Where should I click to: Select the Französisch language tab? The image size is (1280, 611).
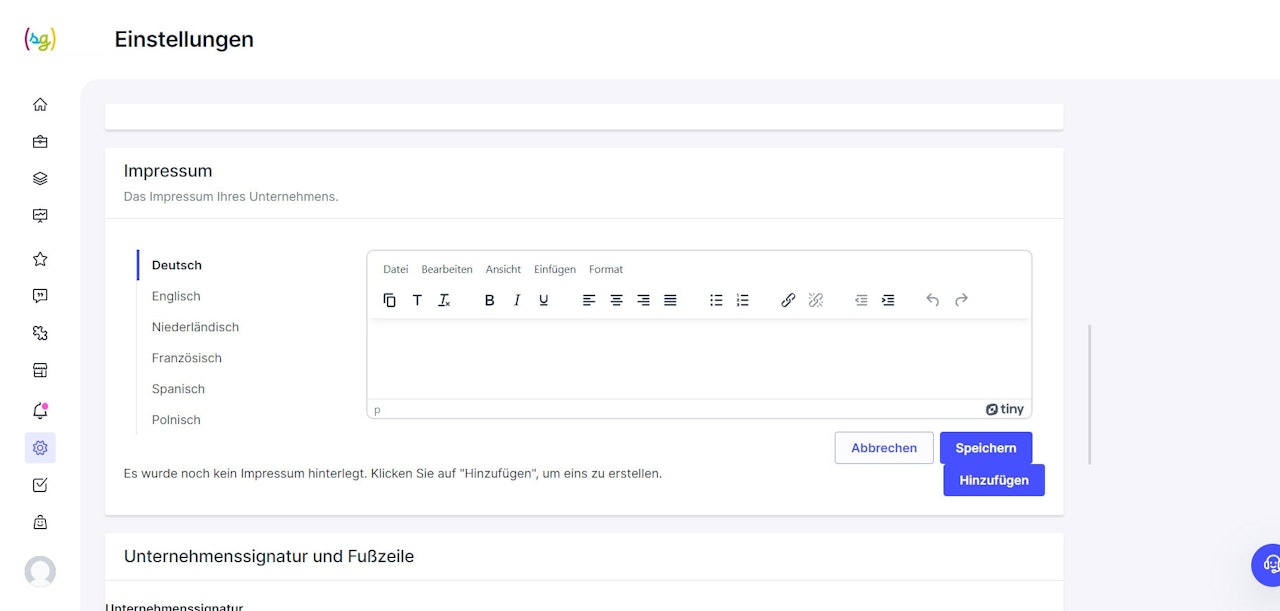coord(187,358)
